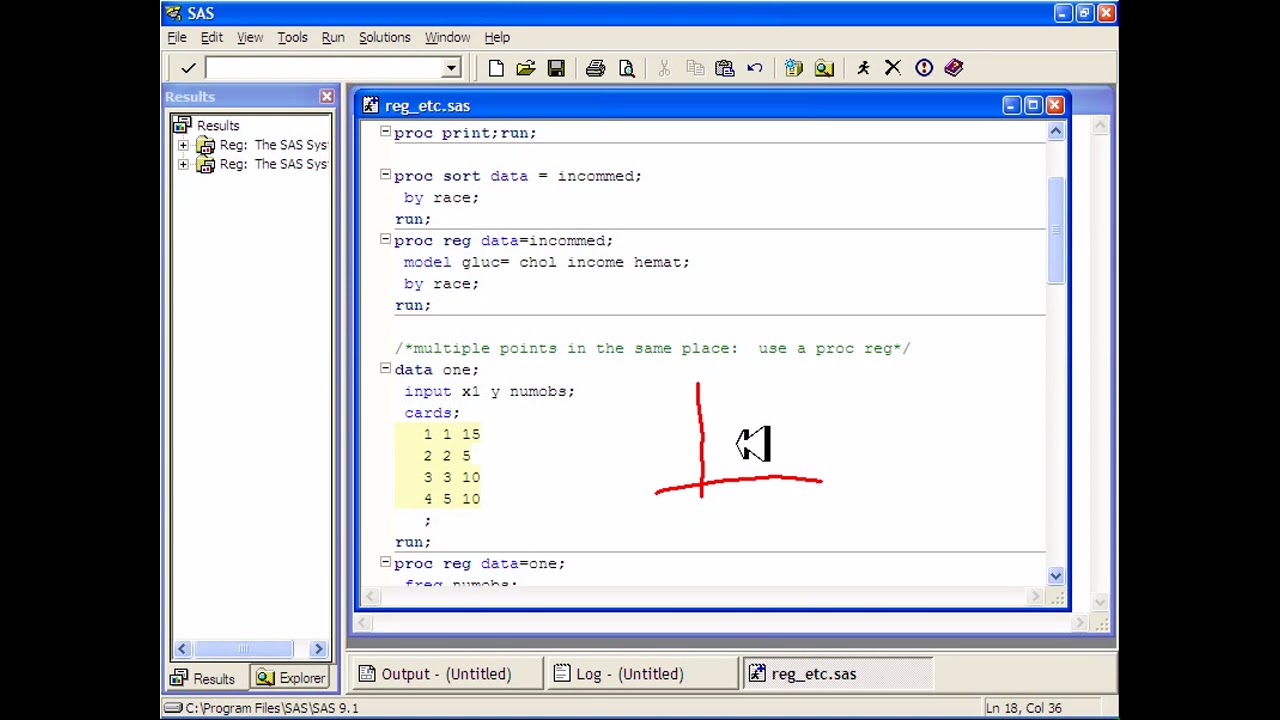This screenshot has height=720, width=1280.
Task: Switch to the Explorer tab
Action: click(290, 679)
